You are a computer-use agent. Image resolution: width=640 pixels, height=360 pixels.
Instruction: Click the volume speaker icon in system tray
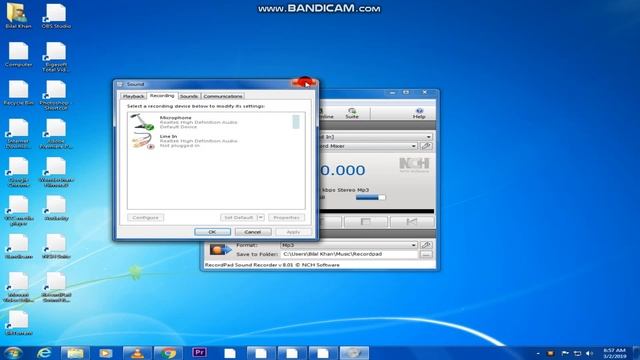click(x=589, y=353)
